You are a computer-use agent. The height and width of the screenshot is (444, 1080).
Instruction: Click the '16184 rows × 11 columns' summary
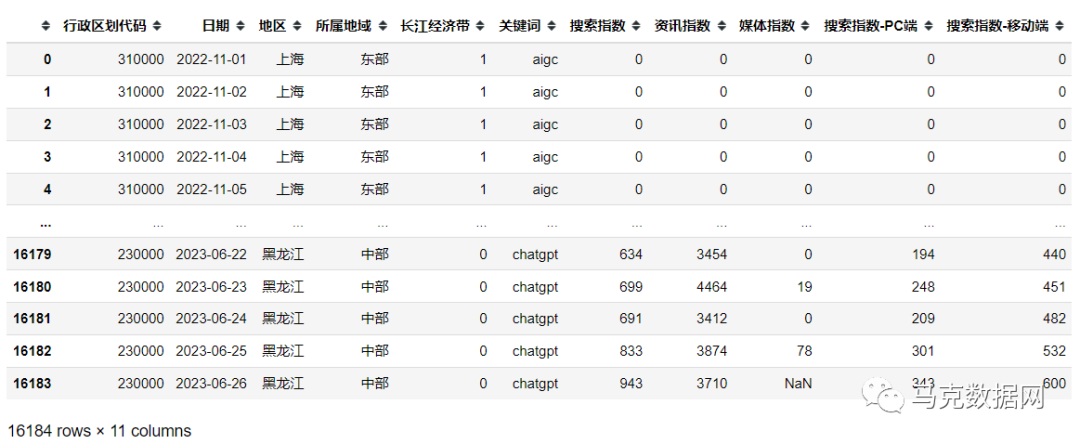(x=99, y=431)
